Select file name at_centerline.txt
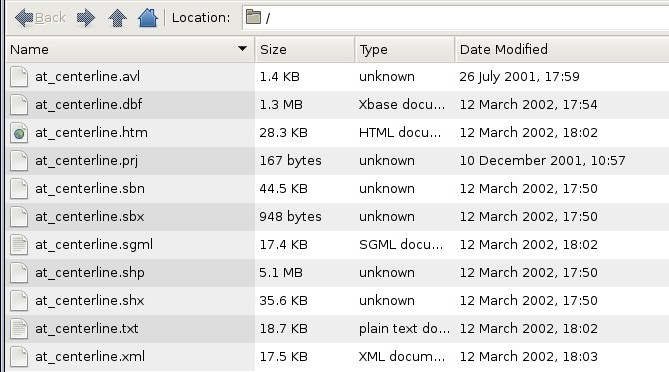Screen dimensions: 669x372 coord(87,328)
